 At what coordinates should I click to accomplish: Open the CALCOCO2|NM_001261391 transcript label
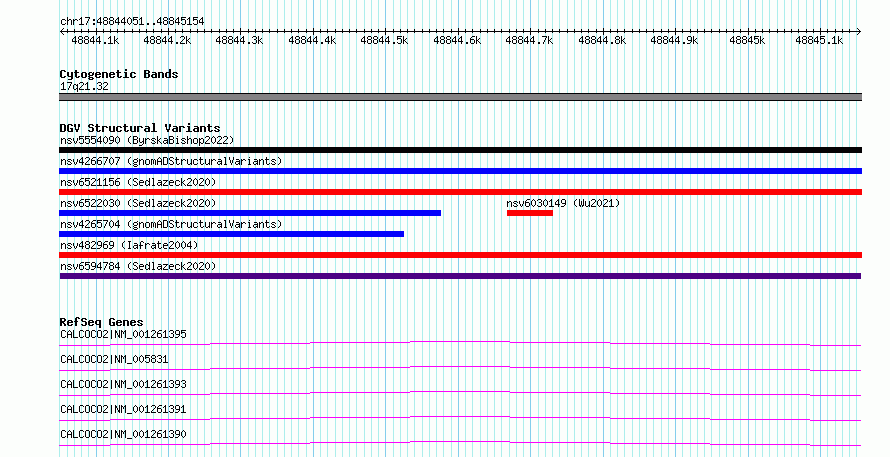point(123,409)
